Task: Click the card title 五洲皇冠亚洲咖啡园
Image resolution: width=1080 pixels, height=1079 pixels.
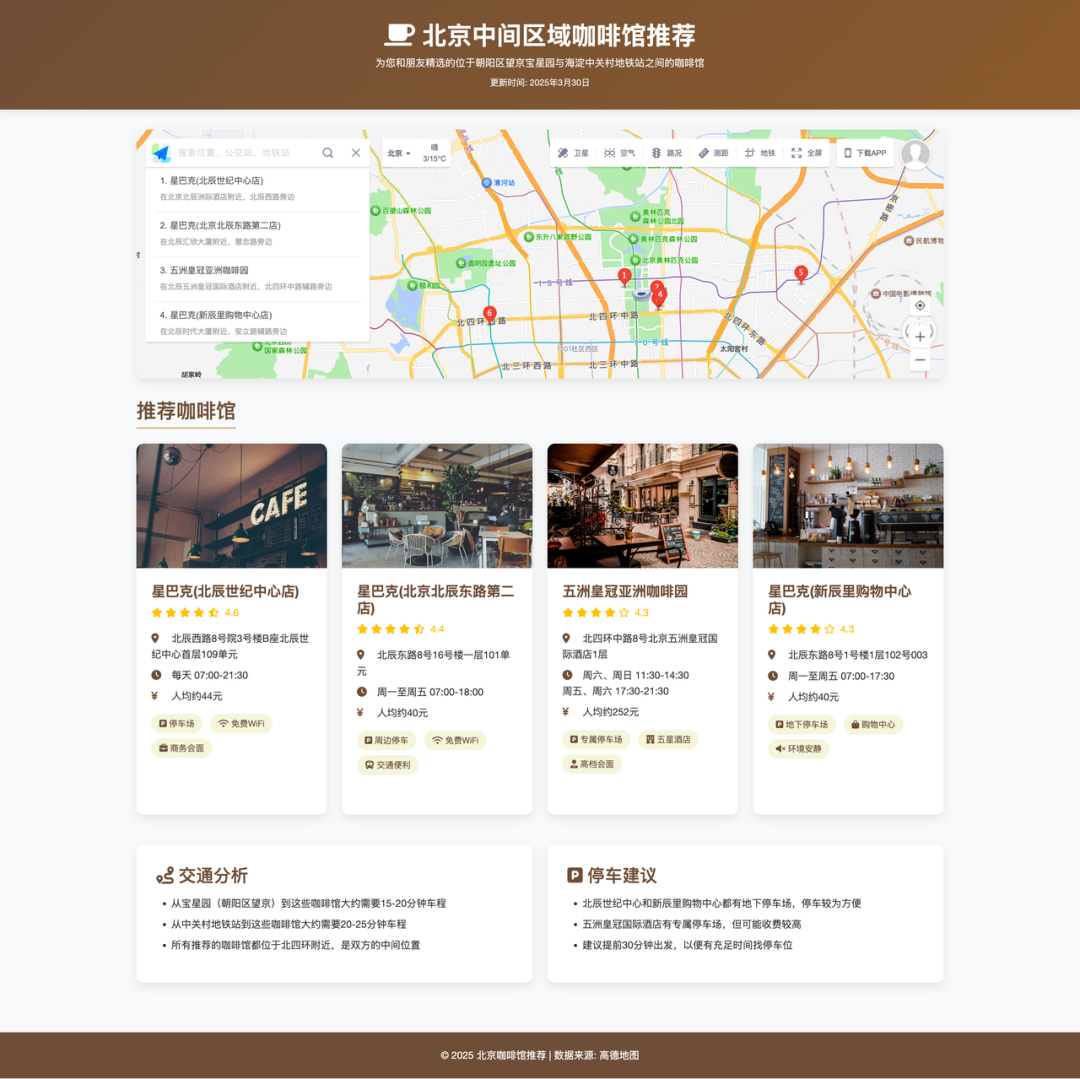Action: point(625,591)
